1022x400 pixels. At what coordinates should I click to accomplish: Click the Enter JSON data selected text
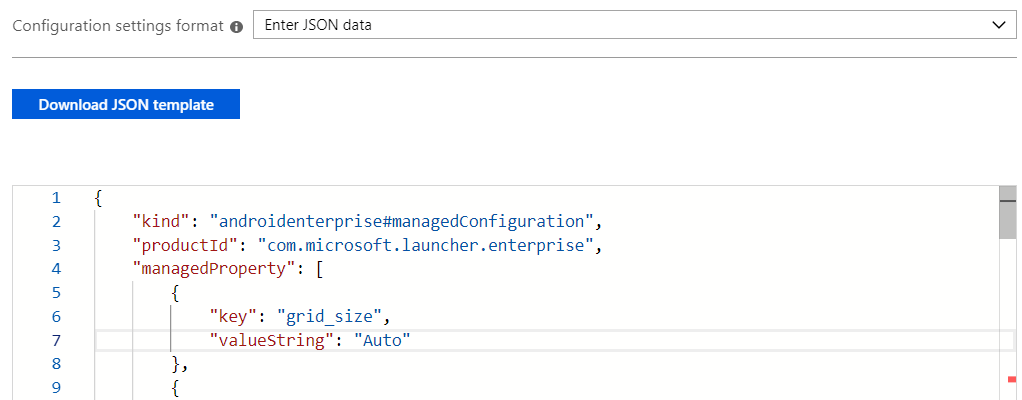click(318, 25)
